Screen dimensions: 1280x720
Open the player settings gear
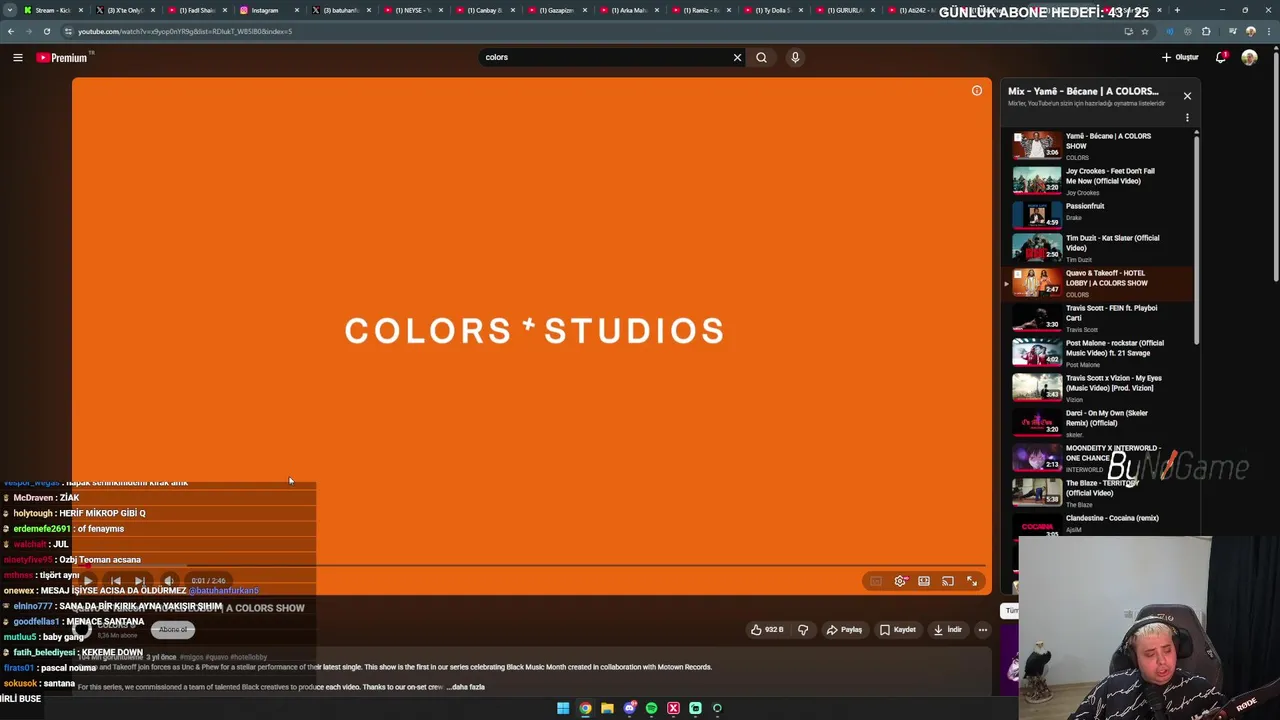900,581
